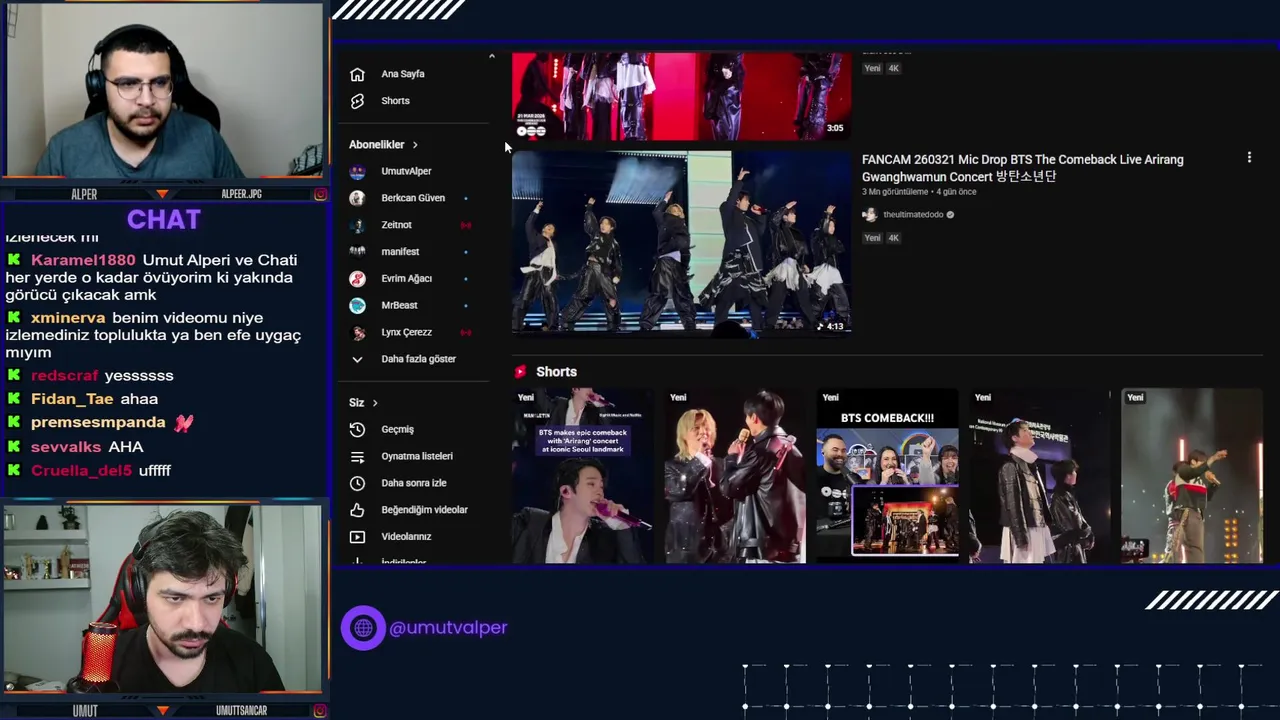
Task: Open manifest channel avatar
Action: (357, 252)
